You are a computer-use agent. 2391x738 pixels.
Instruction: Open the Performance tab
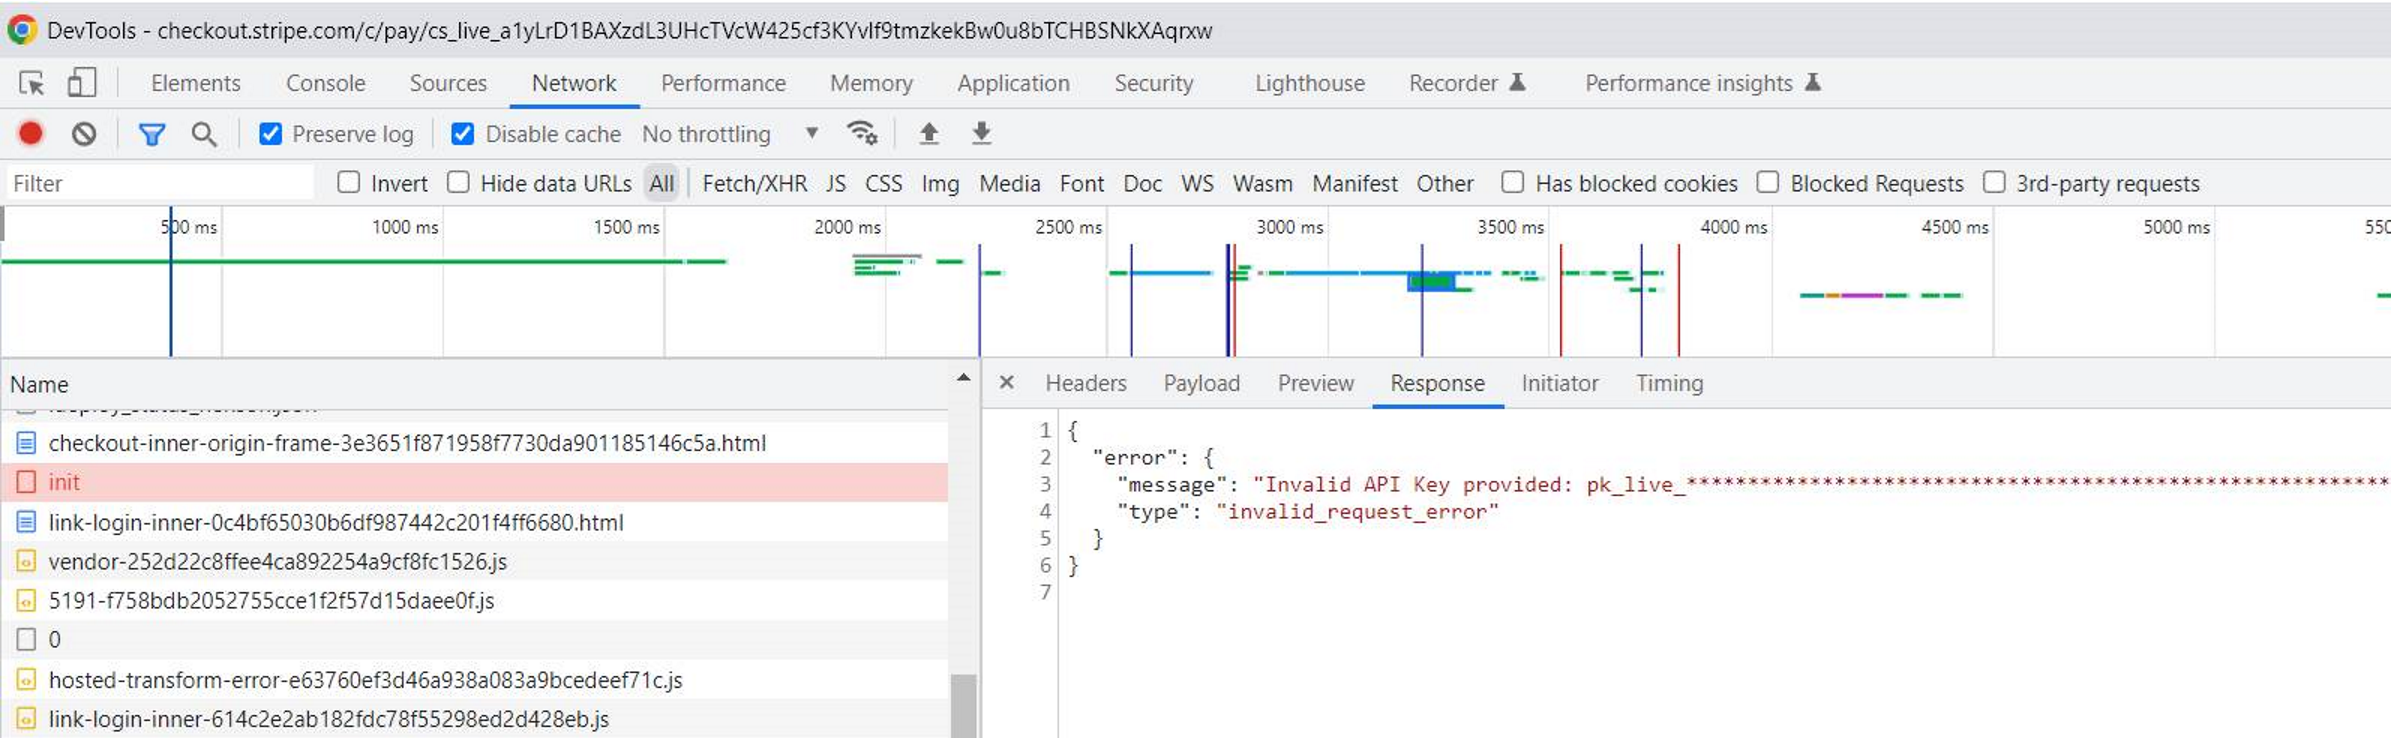pyautogui.click(x=723, y=83)
